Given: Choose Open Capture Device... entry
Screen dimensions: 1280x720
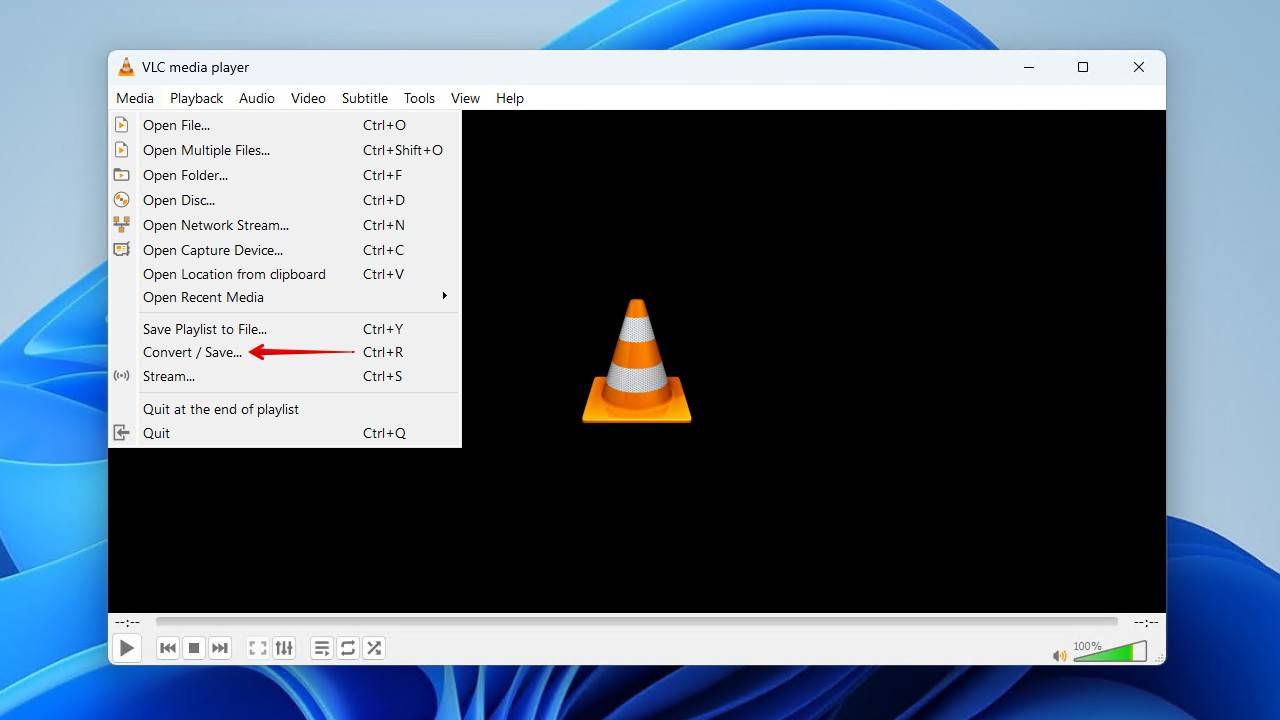Looking at the screenshot, I should [285, 250].
